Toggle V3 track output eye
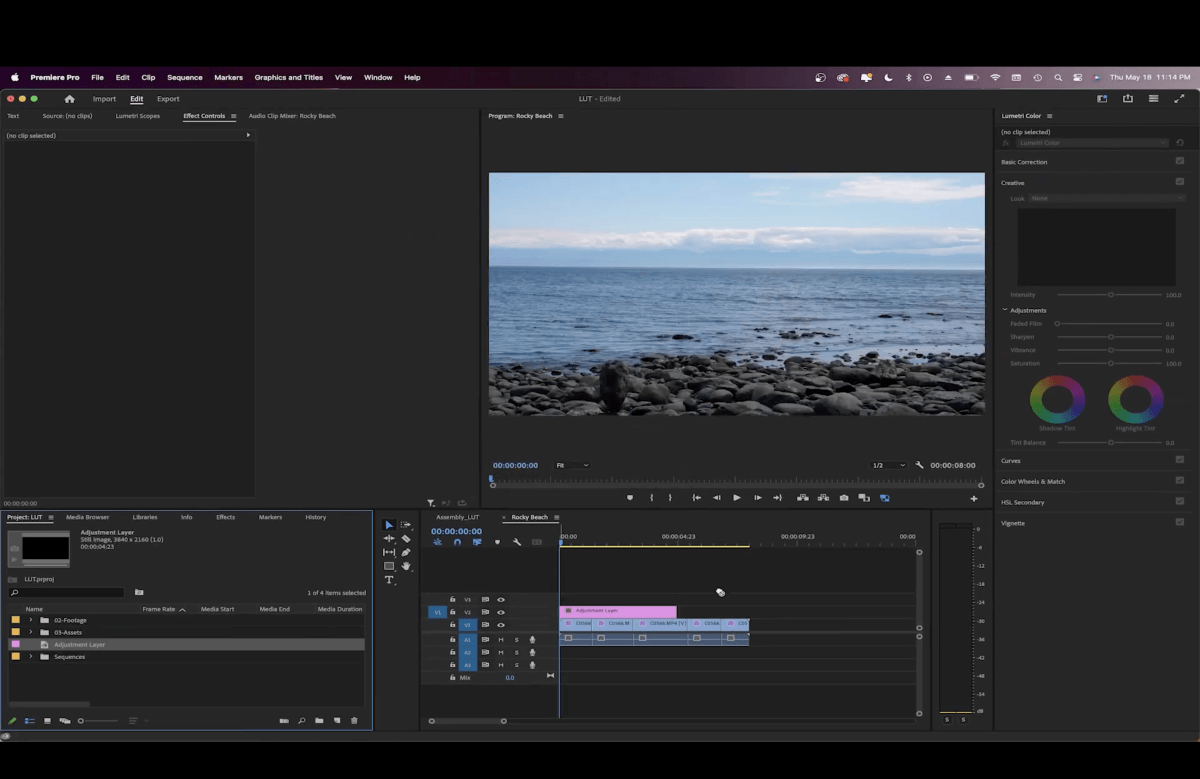The image size is (1200, 779). tap(501, 600)
